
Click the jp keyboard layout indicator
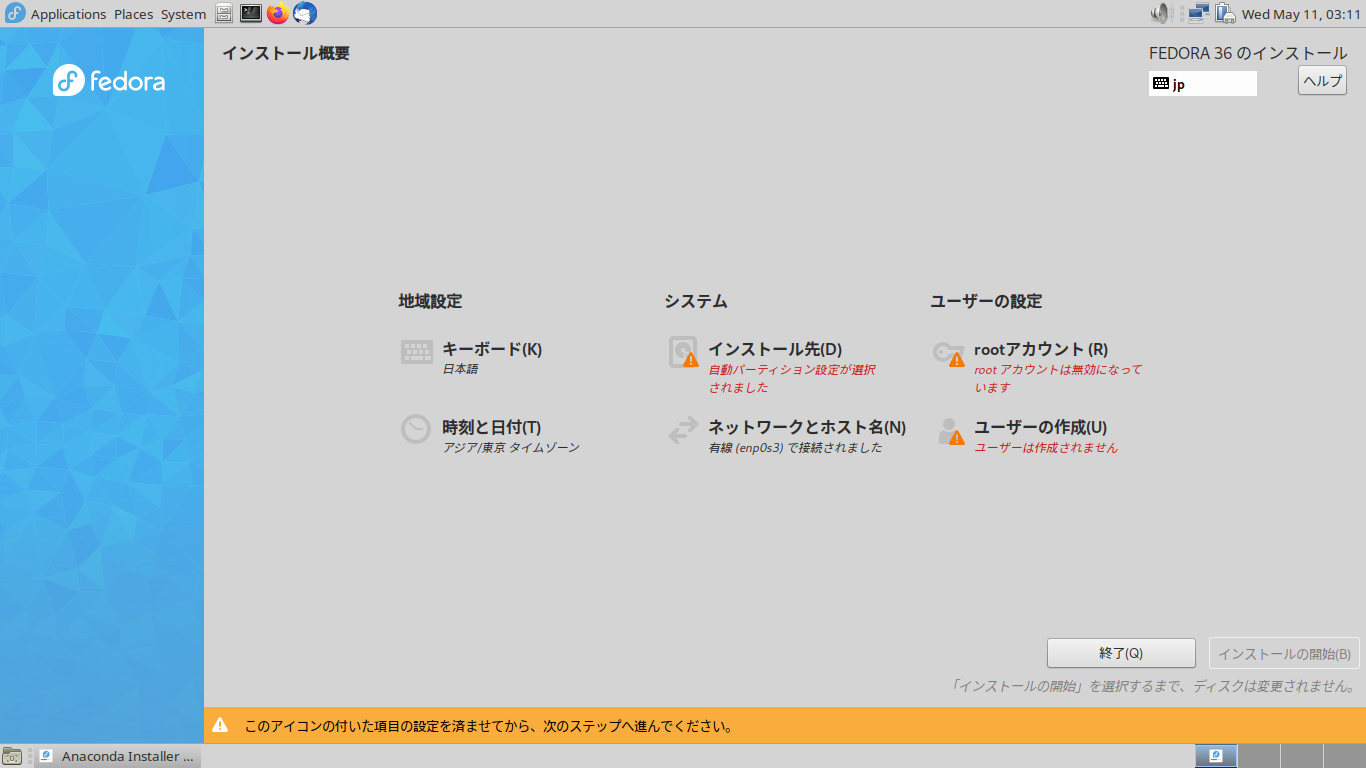pos(1203,84)
